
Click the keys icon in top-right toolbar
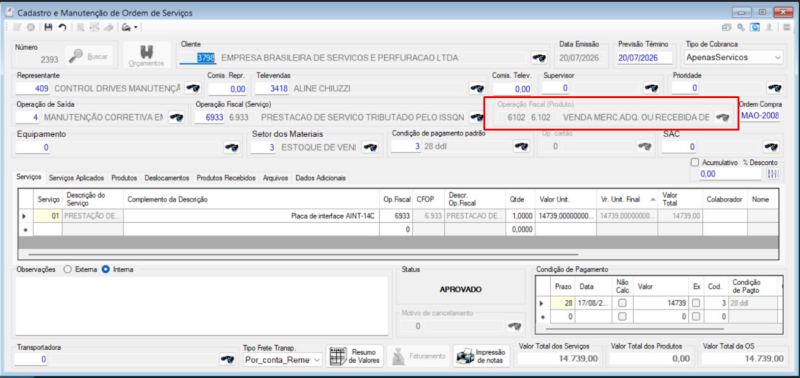click(x=740, y=28)
